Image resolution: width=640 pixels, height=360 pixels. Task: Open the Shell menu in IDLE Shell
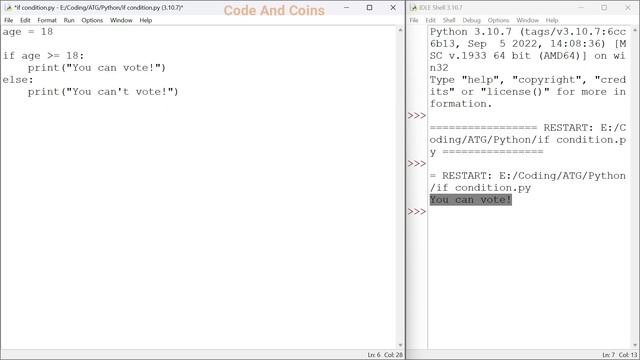point(449,20)
